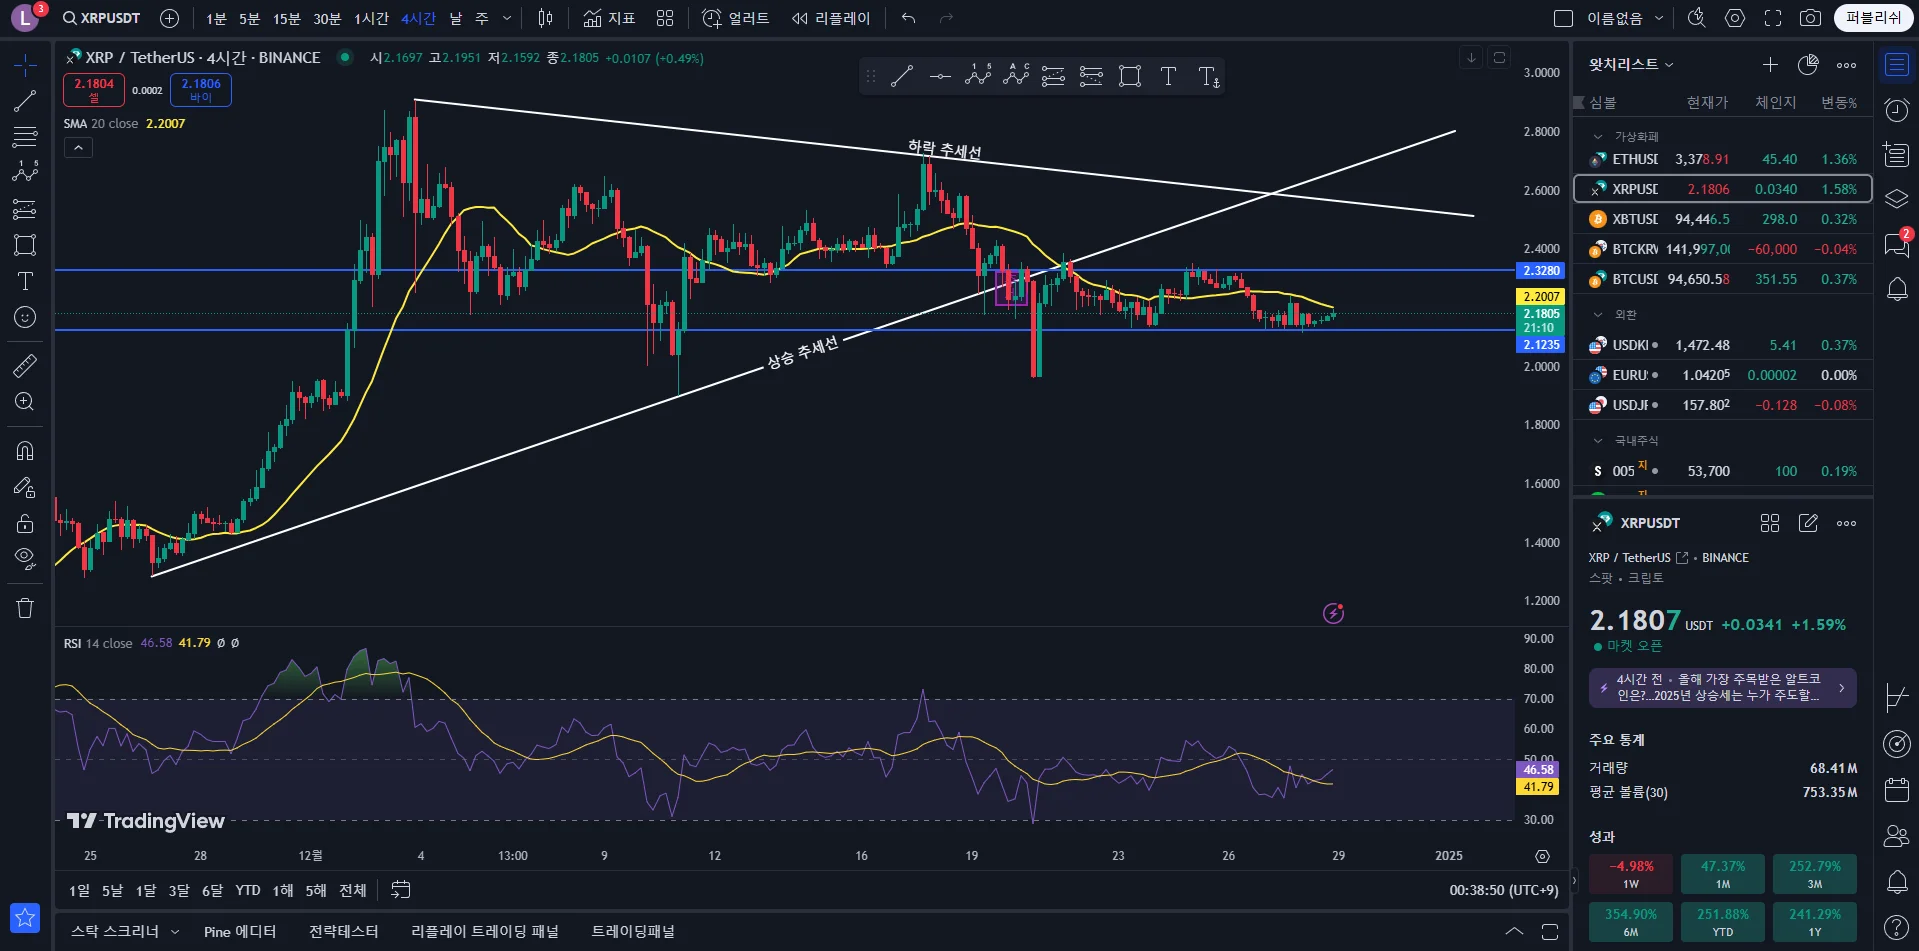
Task: Open indicator templates grid icon
Action: pyautogui.click(x=665, y=18)
